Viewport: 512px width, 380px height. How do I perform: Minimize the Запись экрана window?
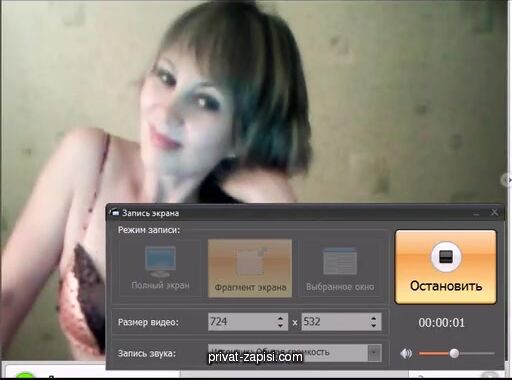point(477,213)
